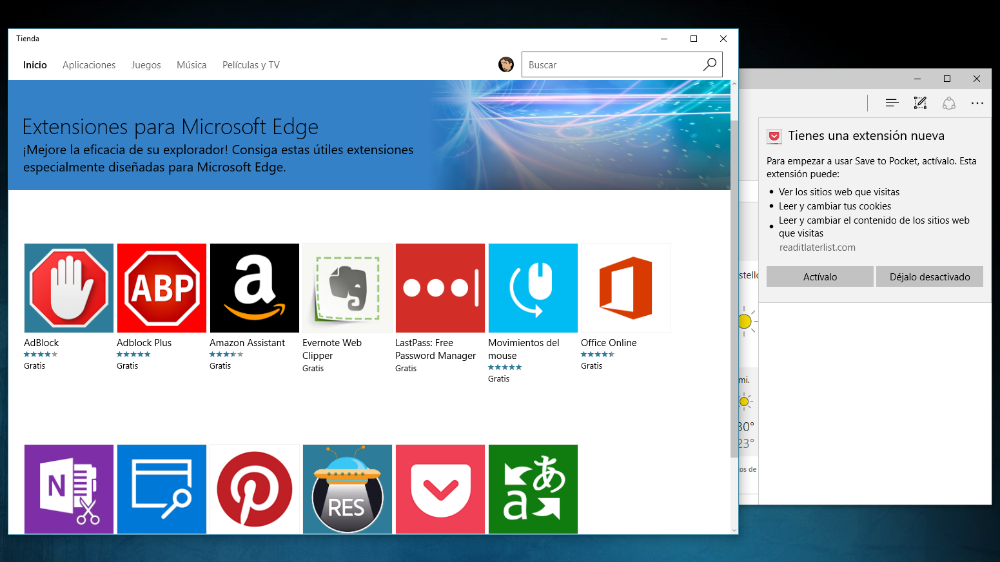Click the Extensiones para Microsoft Edge banner
The width and height of the screenshot is (1000, 562).
click(x=369, y=135)
